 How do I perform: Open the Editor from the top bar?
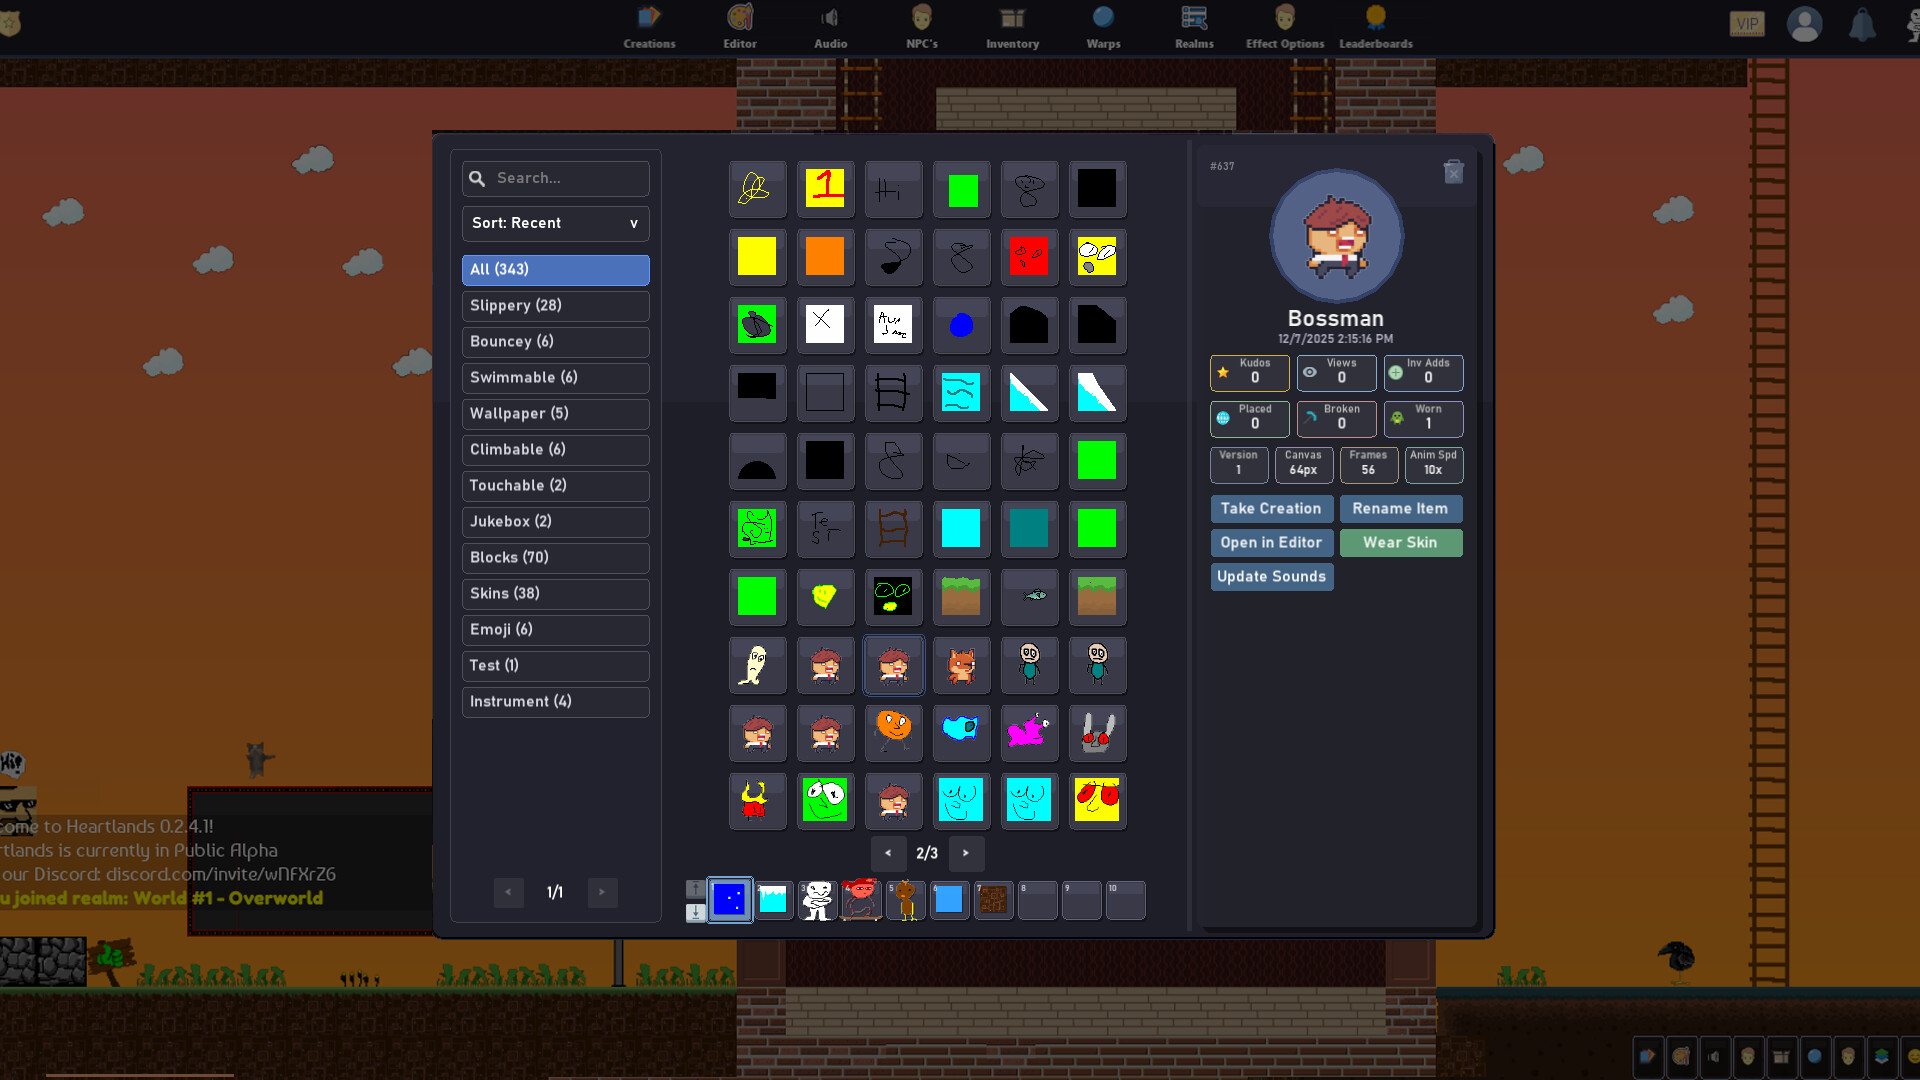point(740,27)
